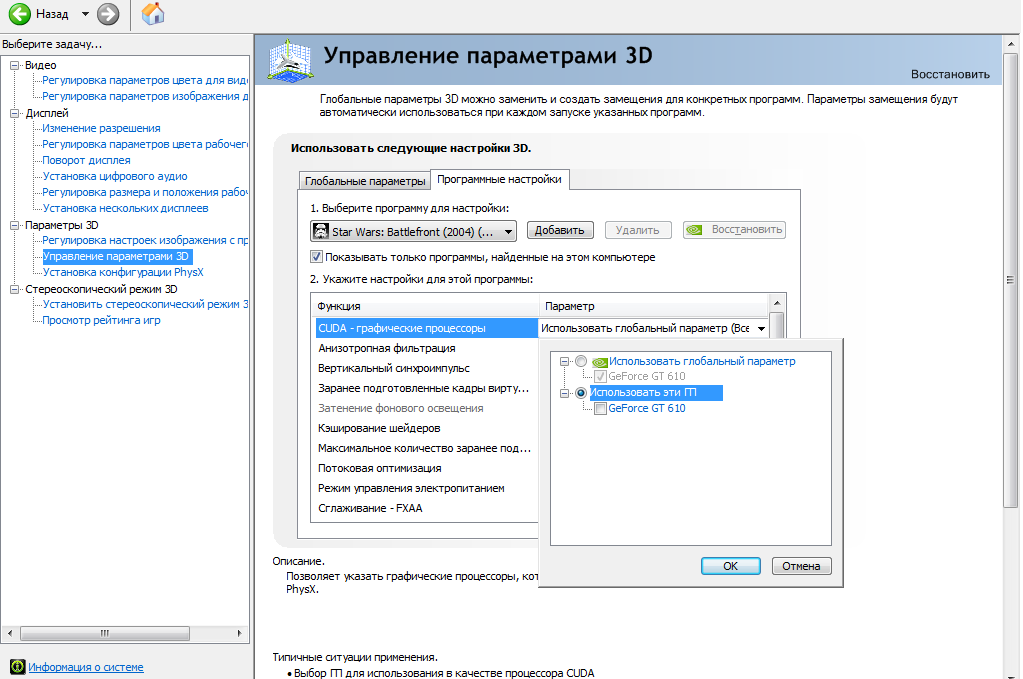Viewport: 1023px width, 679px height.
Task: Open the Star Wars: Battlefront program dropdown
Action: pos(508,231)
